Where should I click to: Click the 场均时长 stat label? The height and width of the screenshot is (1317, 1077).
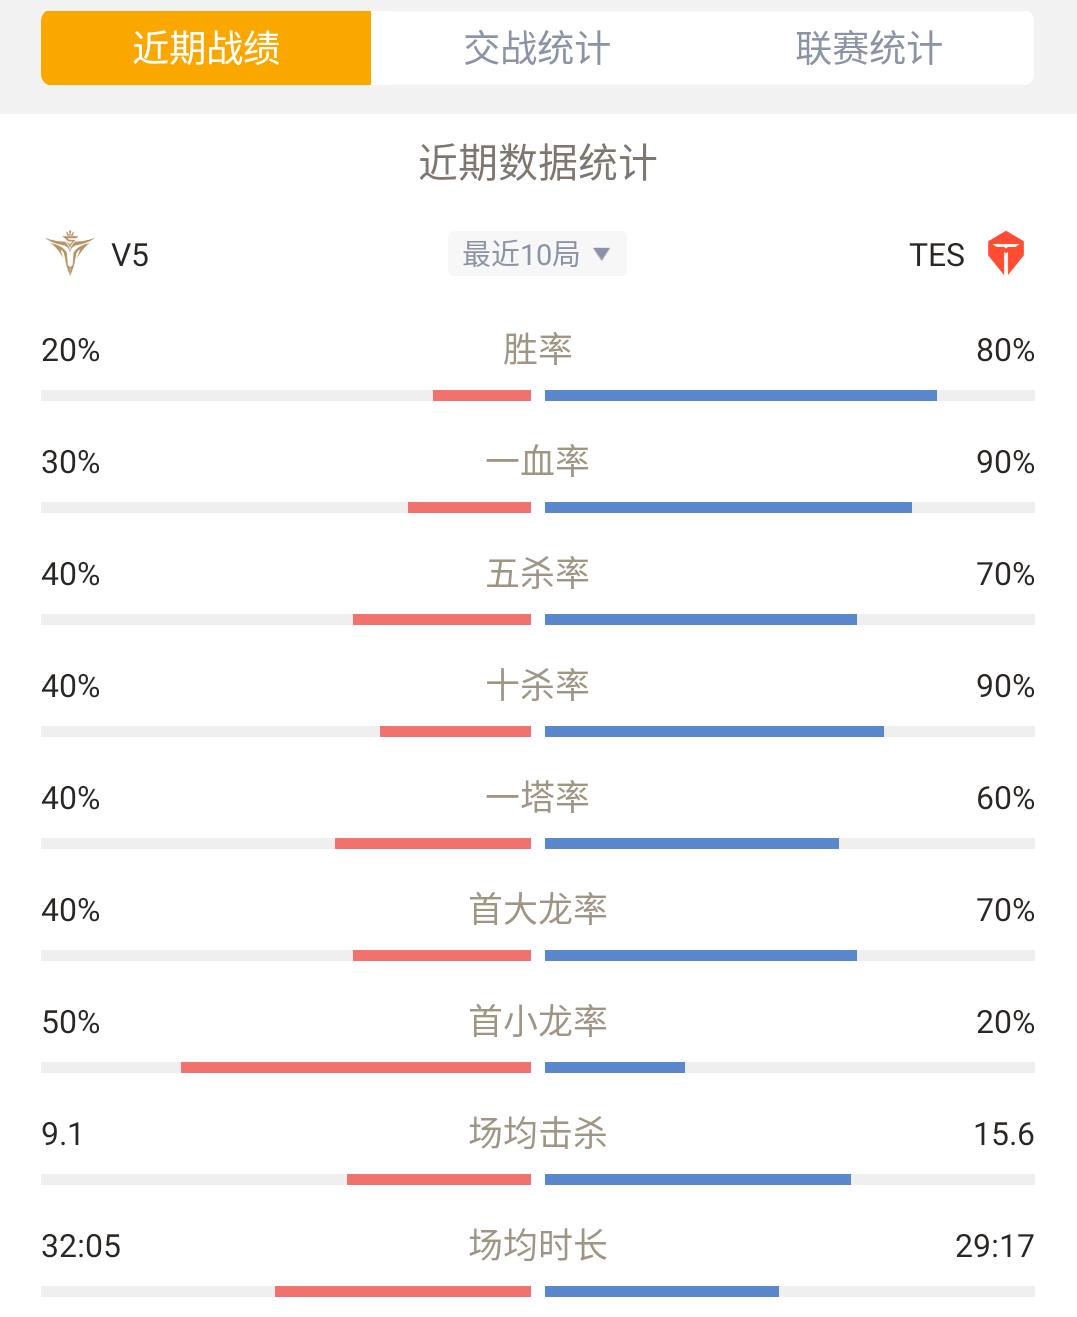tap(537, 1246)
